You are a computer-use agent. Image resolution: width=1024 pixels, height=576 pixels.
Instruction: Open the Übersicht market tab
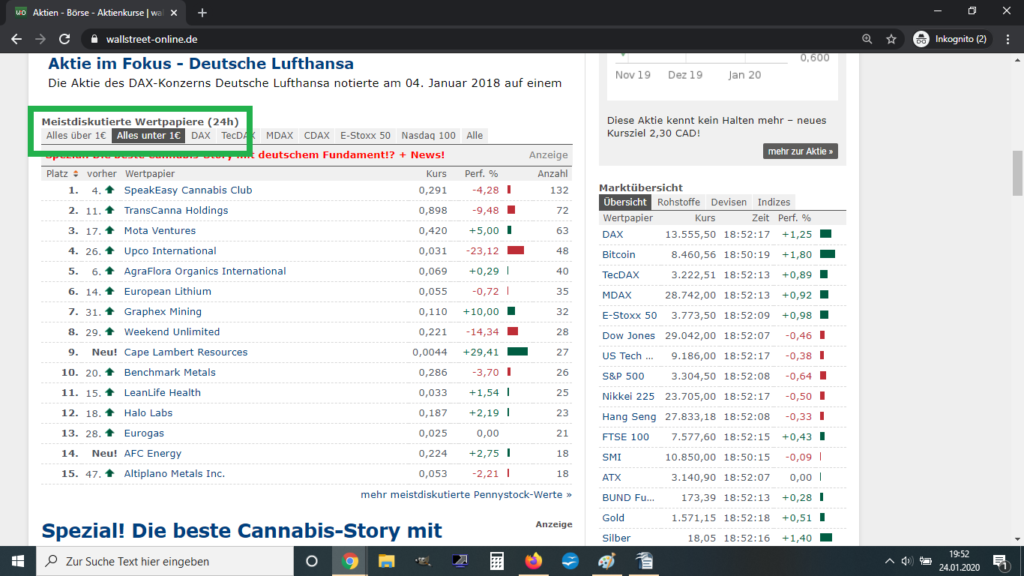click(x=624, y=202)
